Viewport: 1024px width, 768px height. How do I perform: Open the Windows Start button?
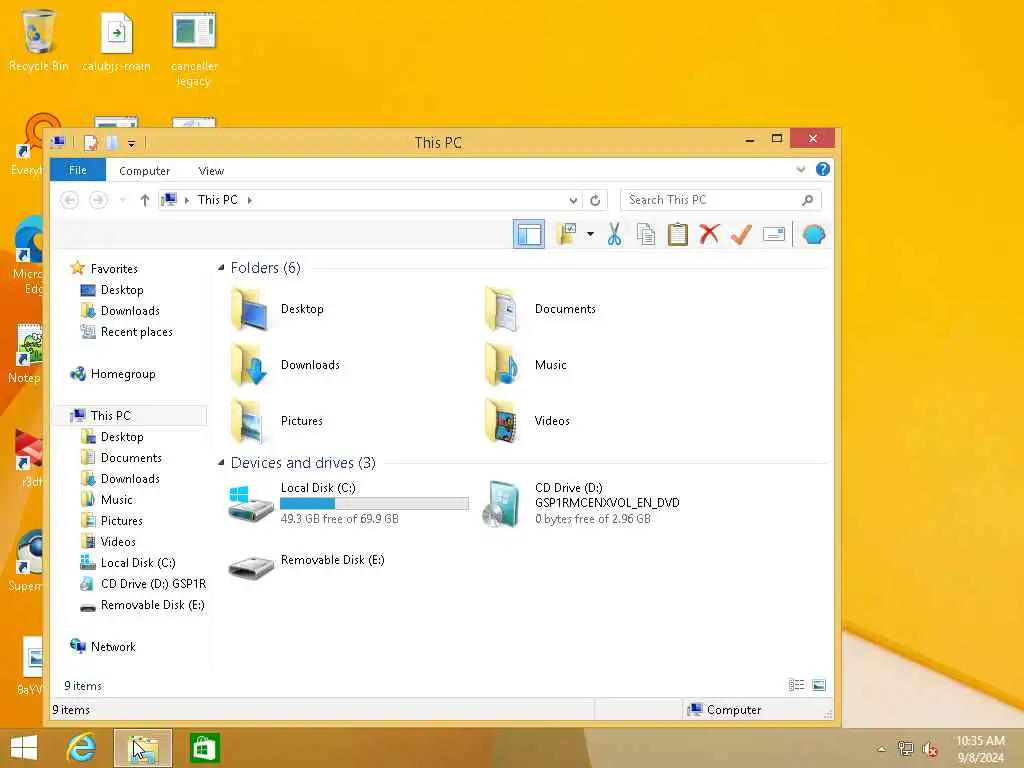click(24, 747)
